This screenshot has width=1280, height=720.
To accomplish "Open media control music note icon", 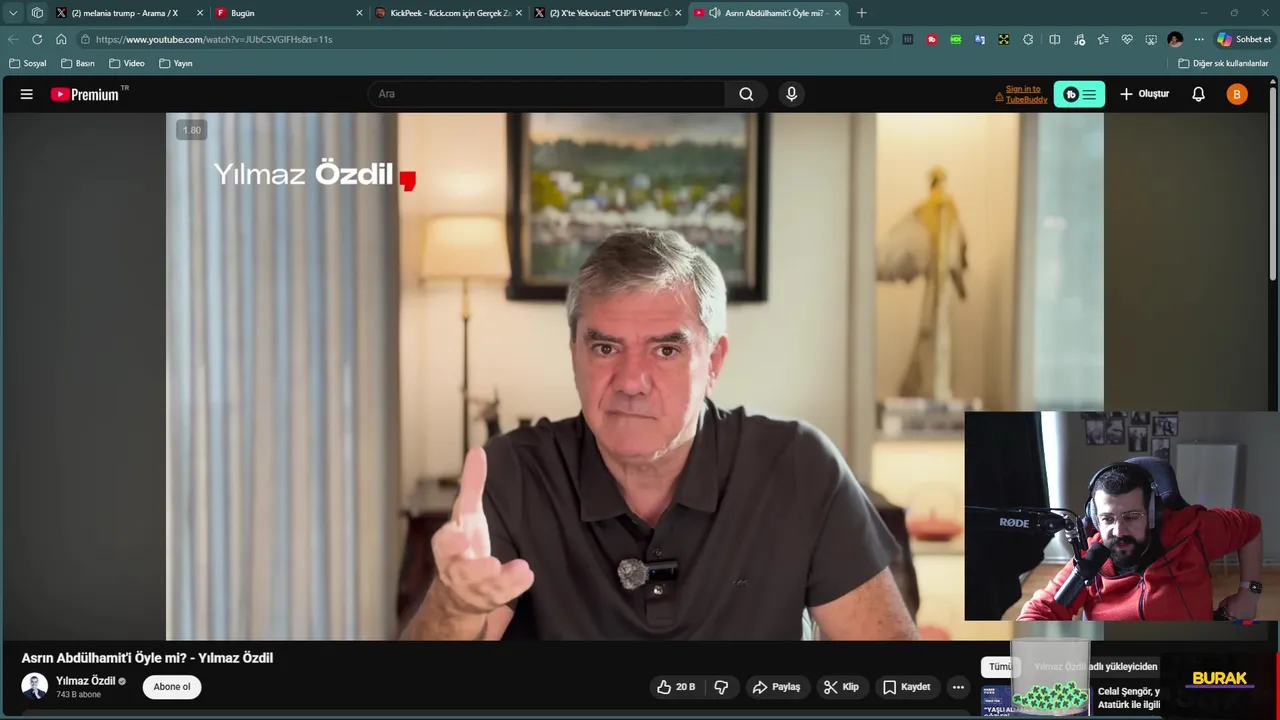I will [x=1079, y=39].
